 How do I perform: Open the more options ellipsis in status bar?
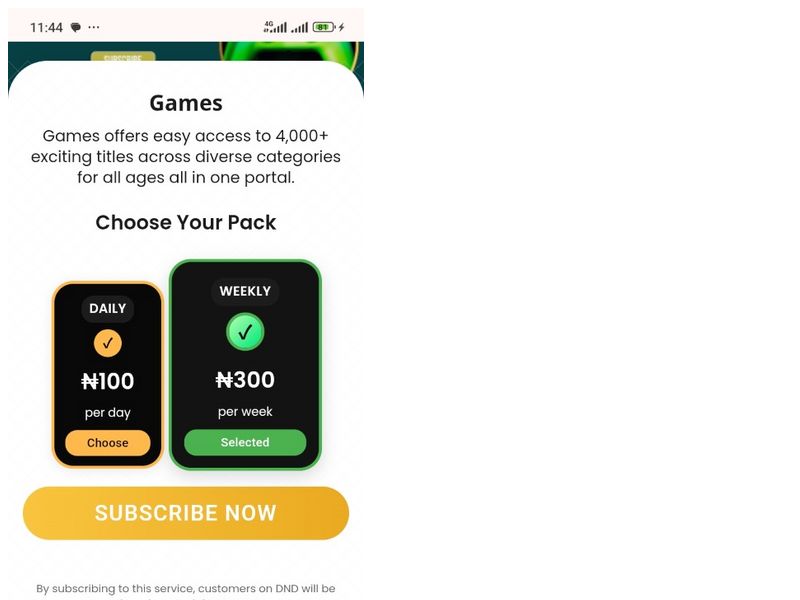[x=94, y=26]
